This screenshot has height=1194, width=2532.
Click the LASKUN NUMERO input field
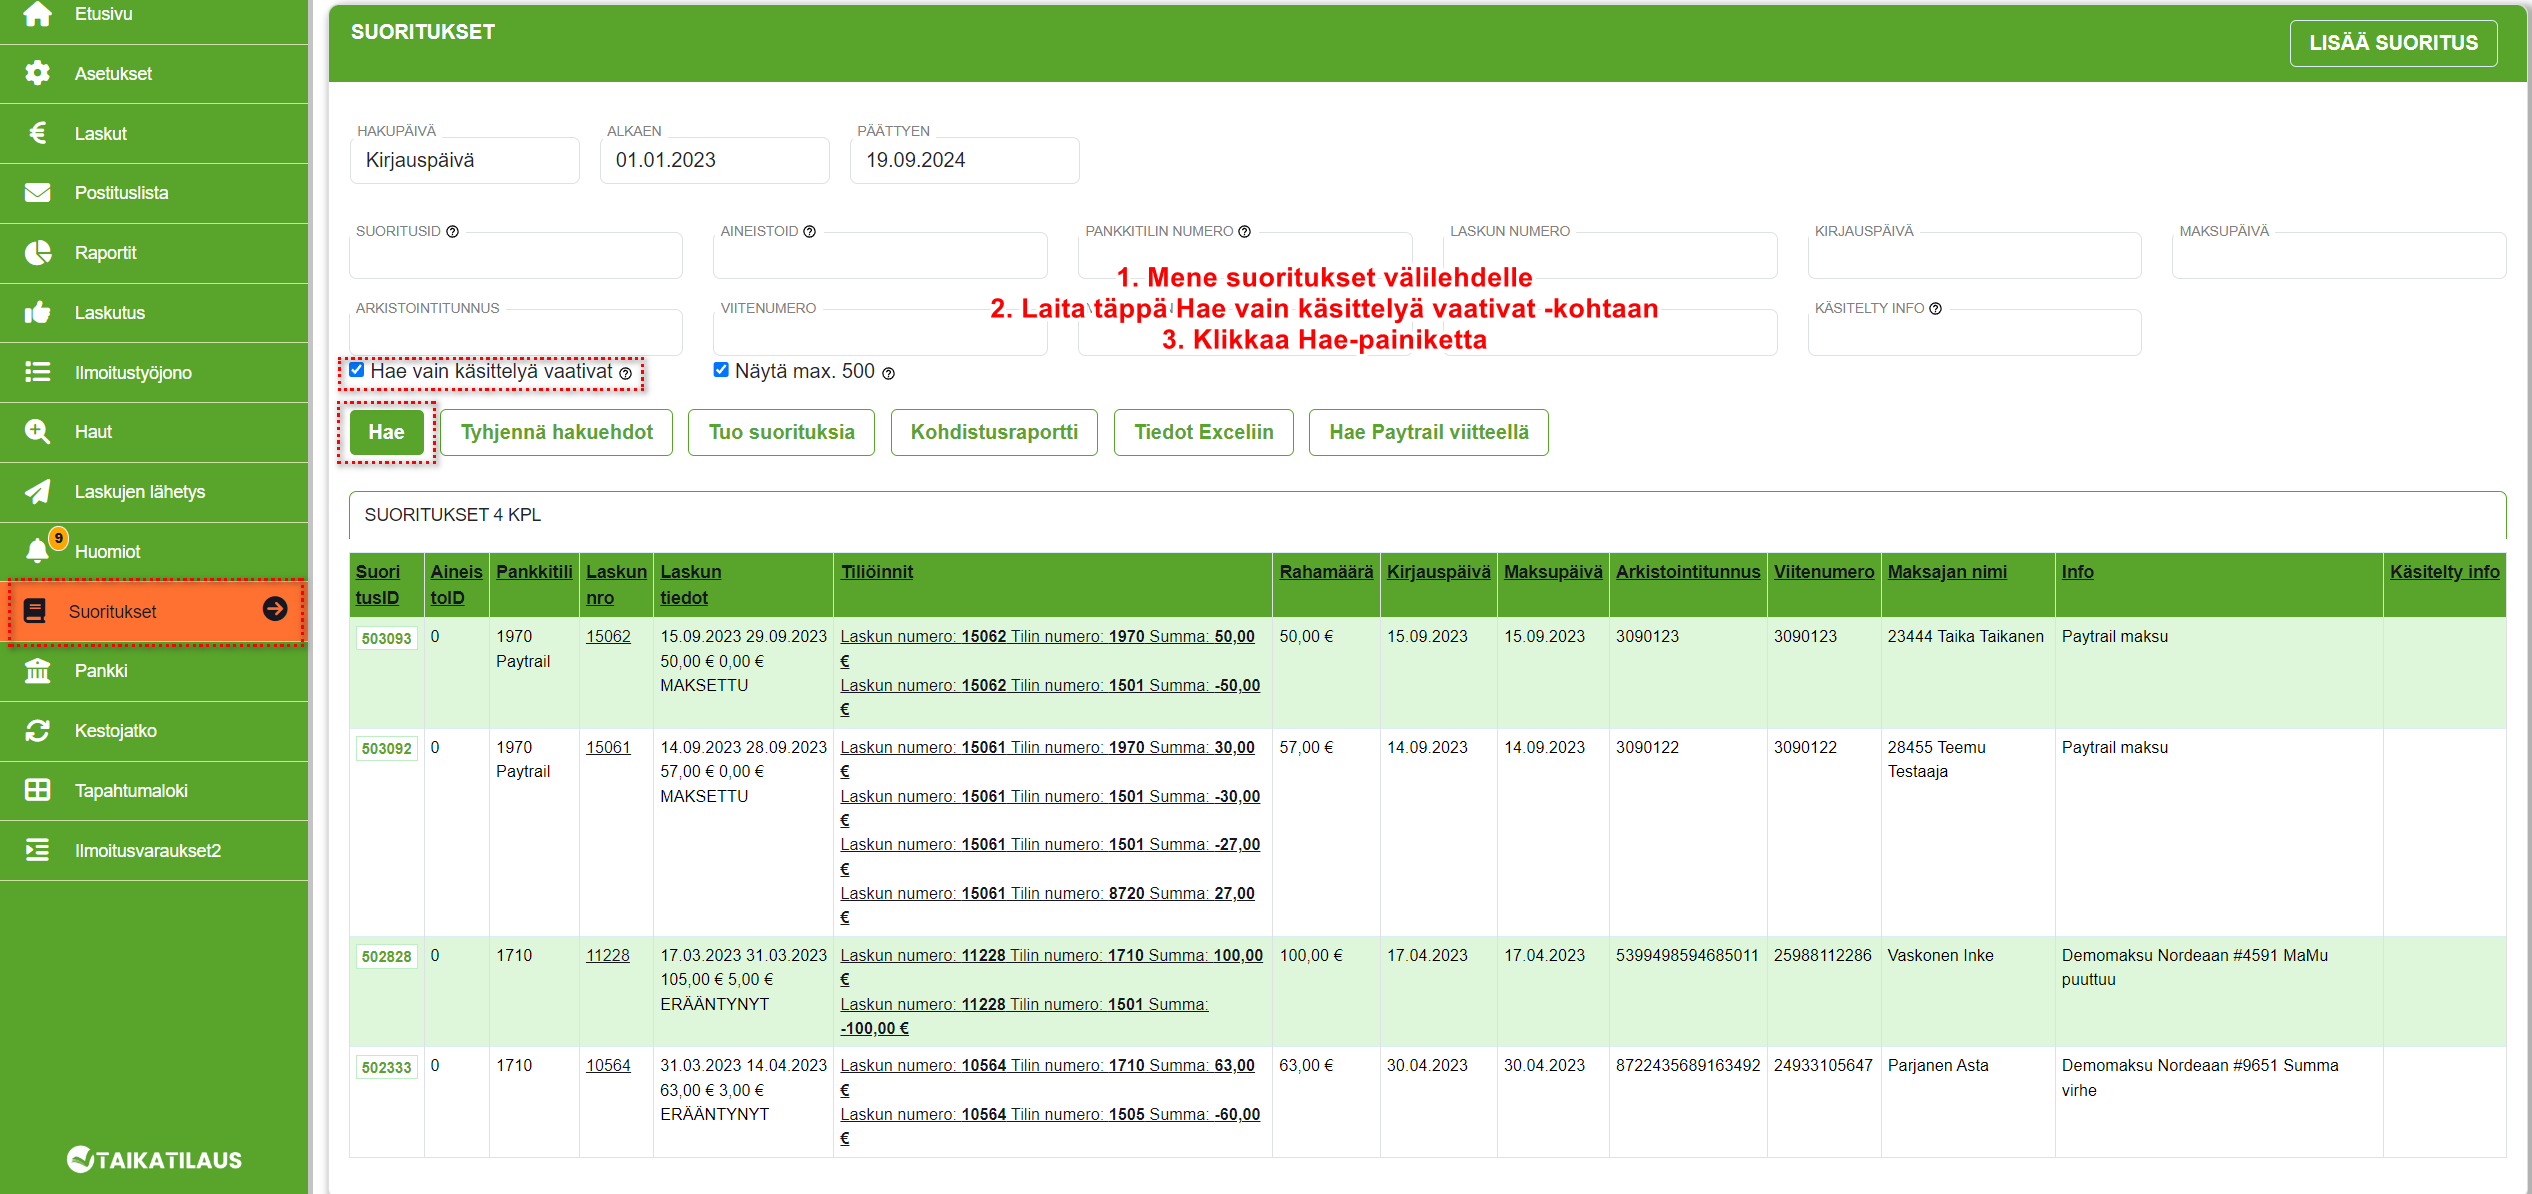tap(1610, 256)
